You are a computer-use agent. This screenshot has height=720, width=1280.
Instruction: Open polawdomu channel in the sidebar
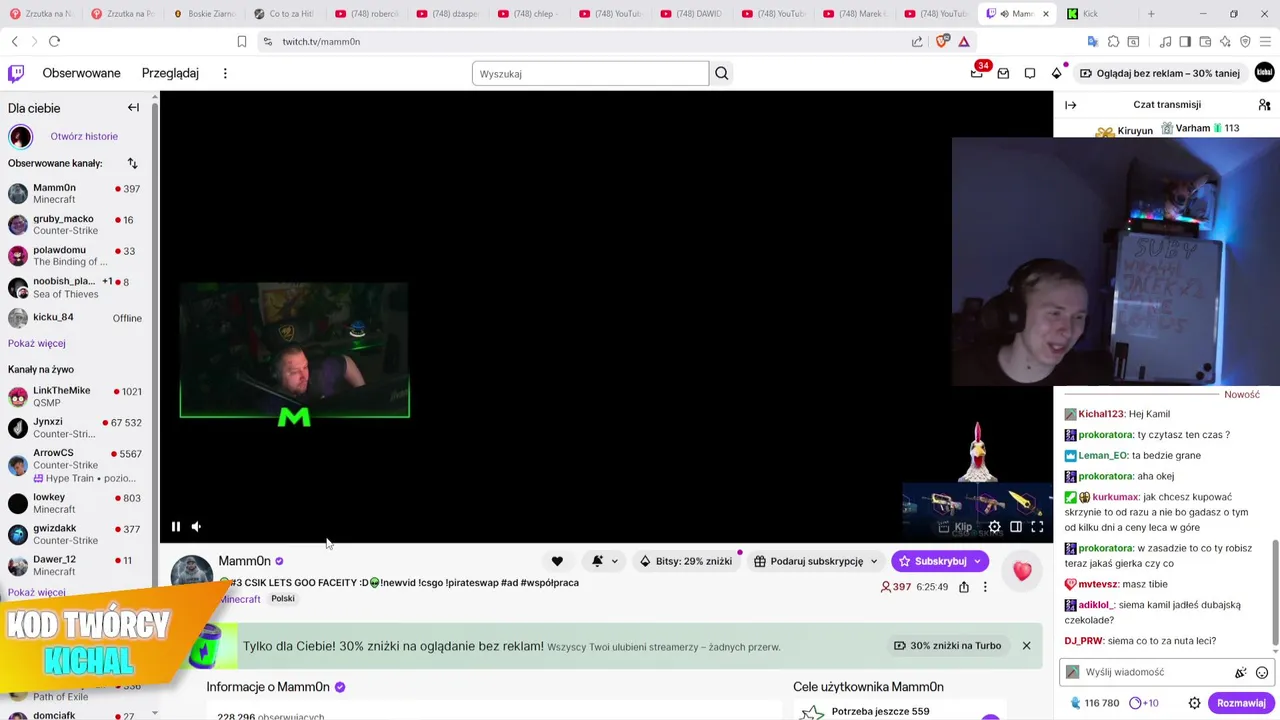click(x=76, y=255)
